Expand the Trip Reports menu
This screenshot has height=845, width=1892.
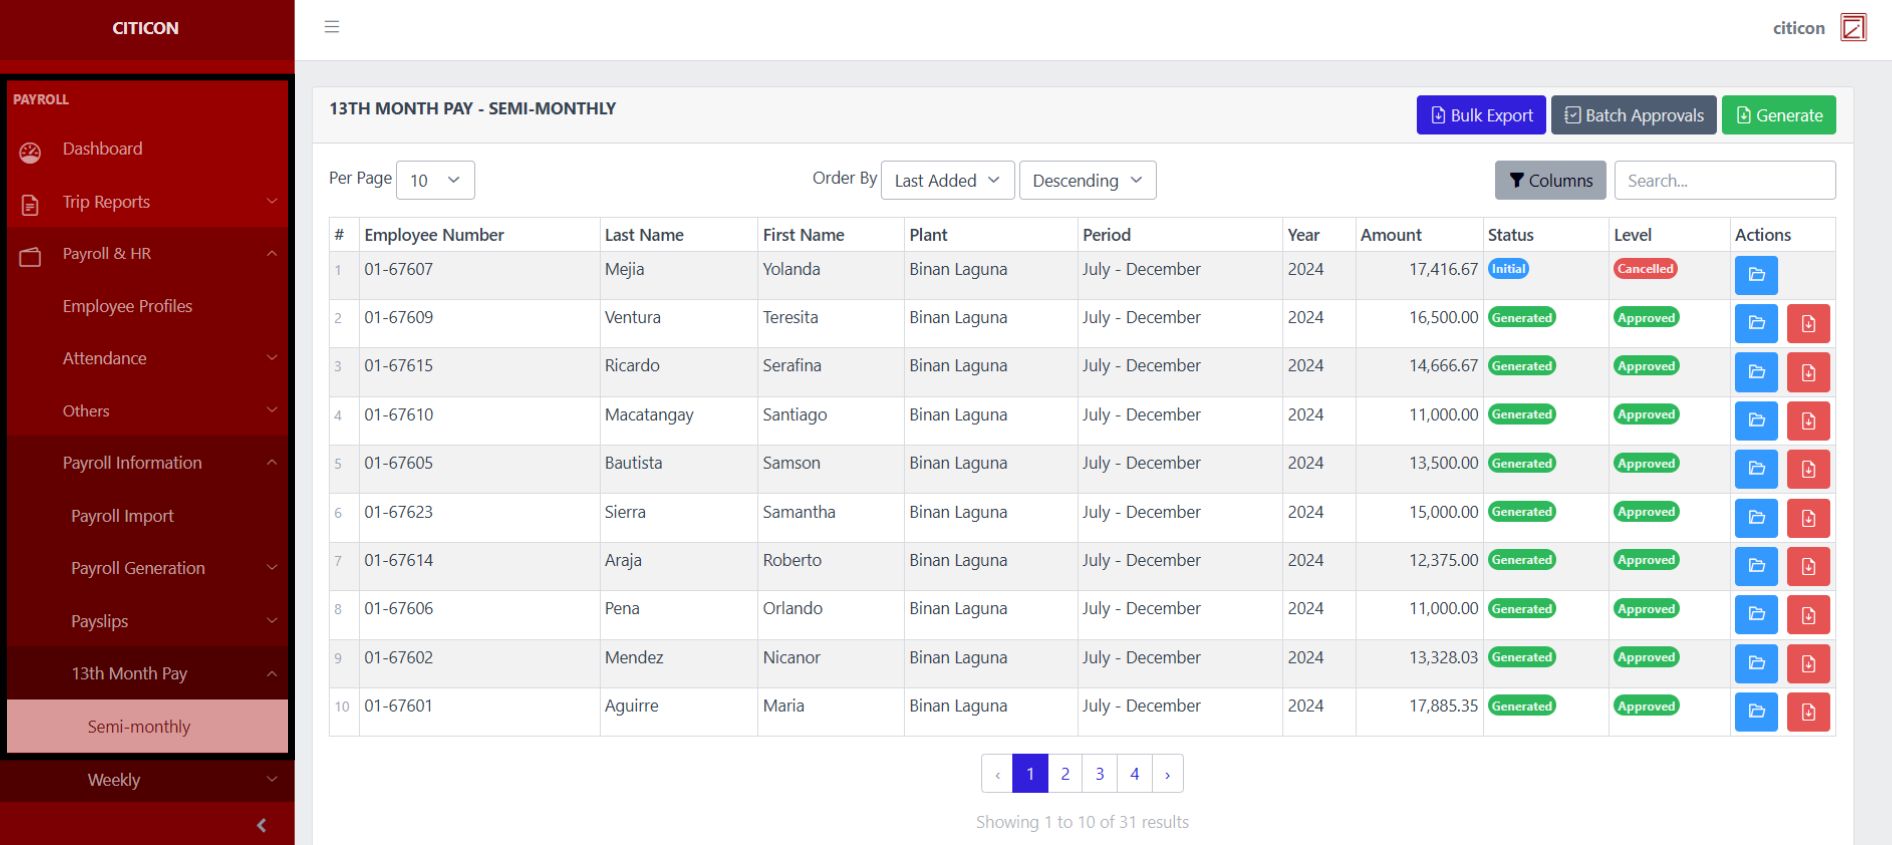point(147,202)
